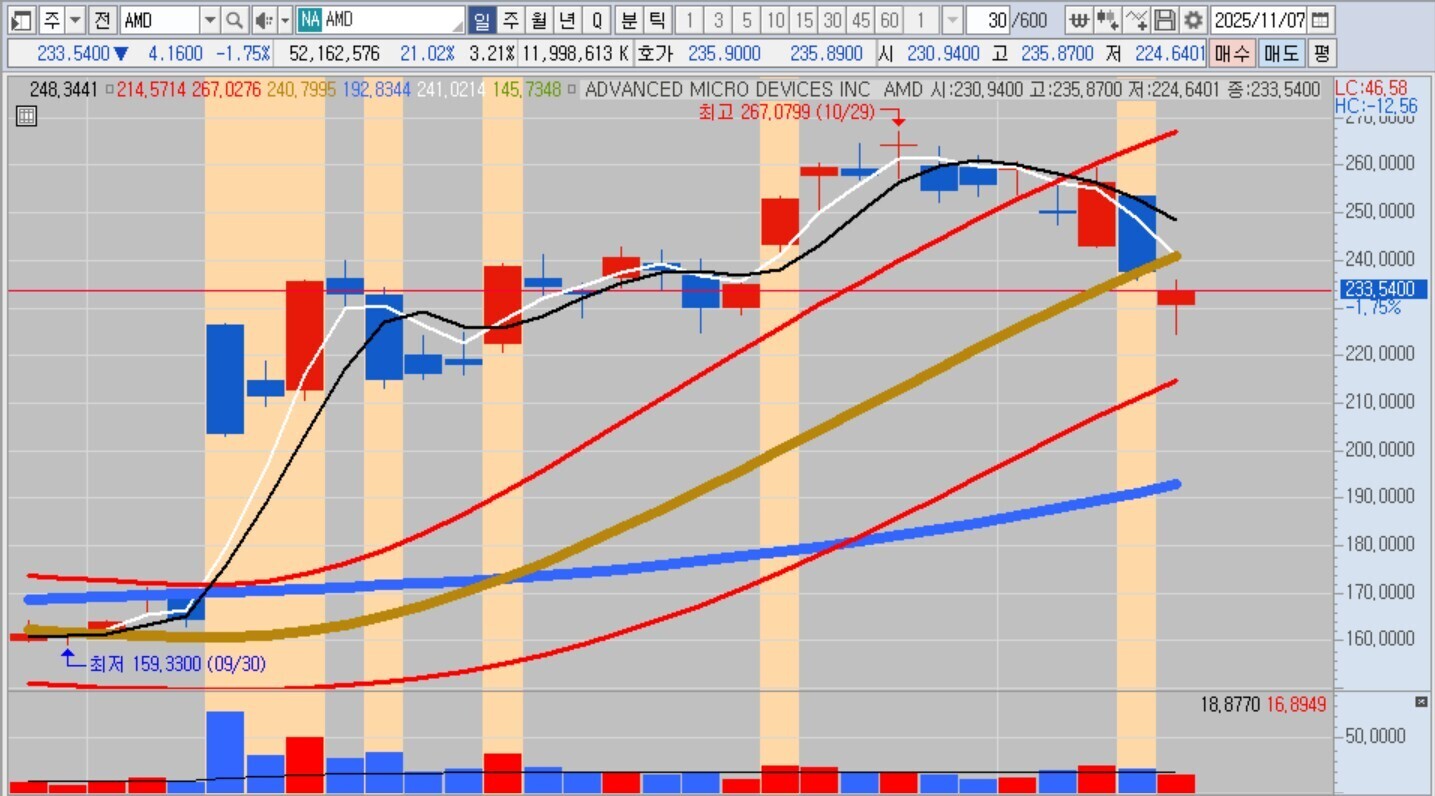Click the tallest blue volume bar
Image resolution: width=1435 pixels, height=796 pixels.
(x=225, y=752)
